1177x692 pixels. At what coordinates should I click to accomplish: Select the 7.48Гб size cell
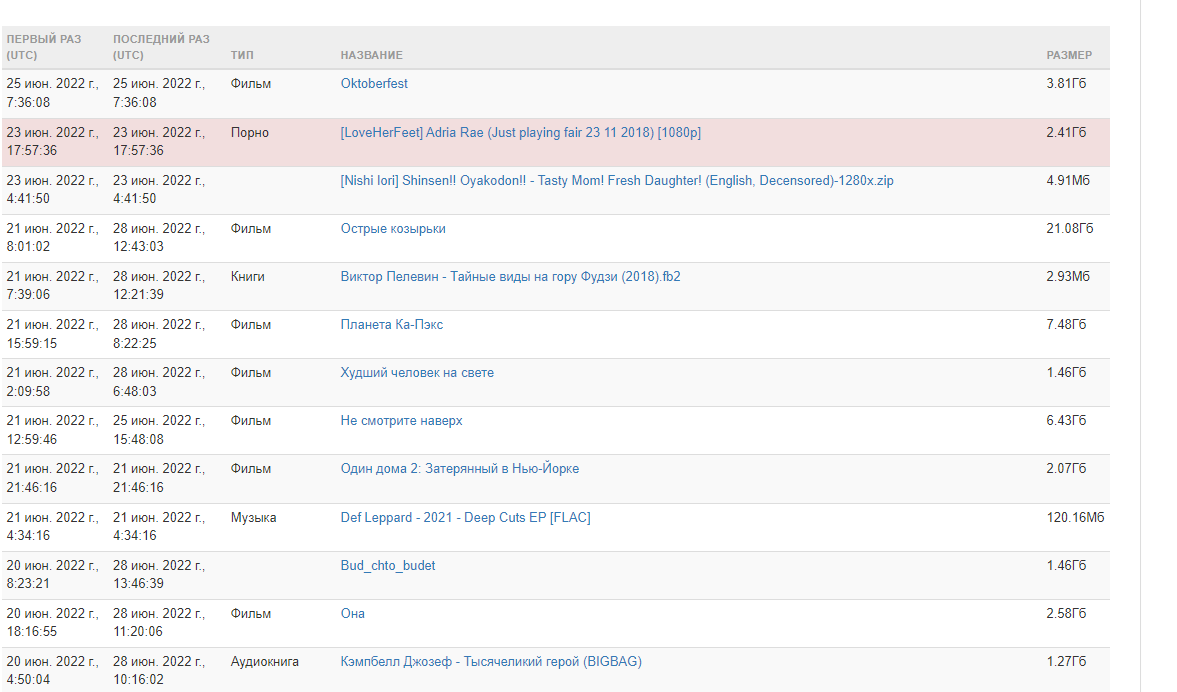[1066, 324]
